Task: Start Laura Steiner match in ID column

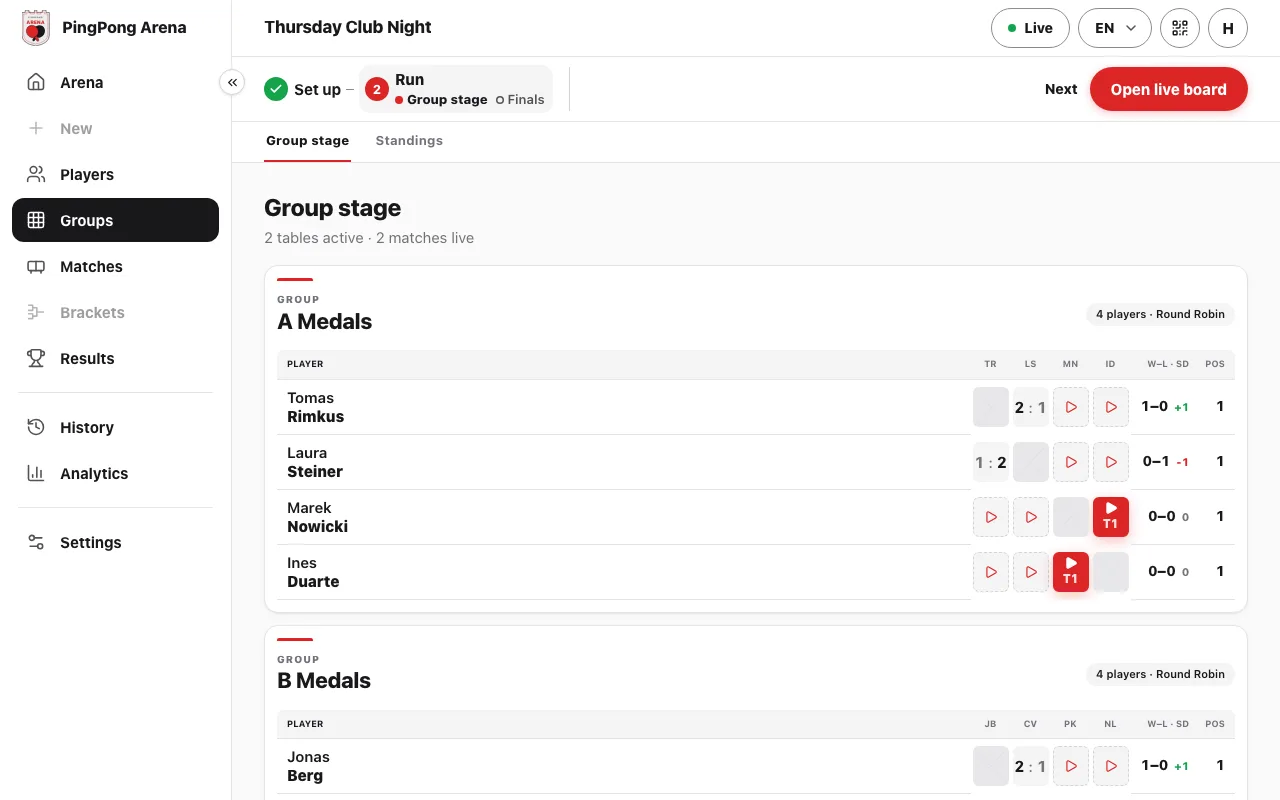Action: [1111, 462]
